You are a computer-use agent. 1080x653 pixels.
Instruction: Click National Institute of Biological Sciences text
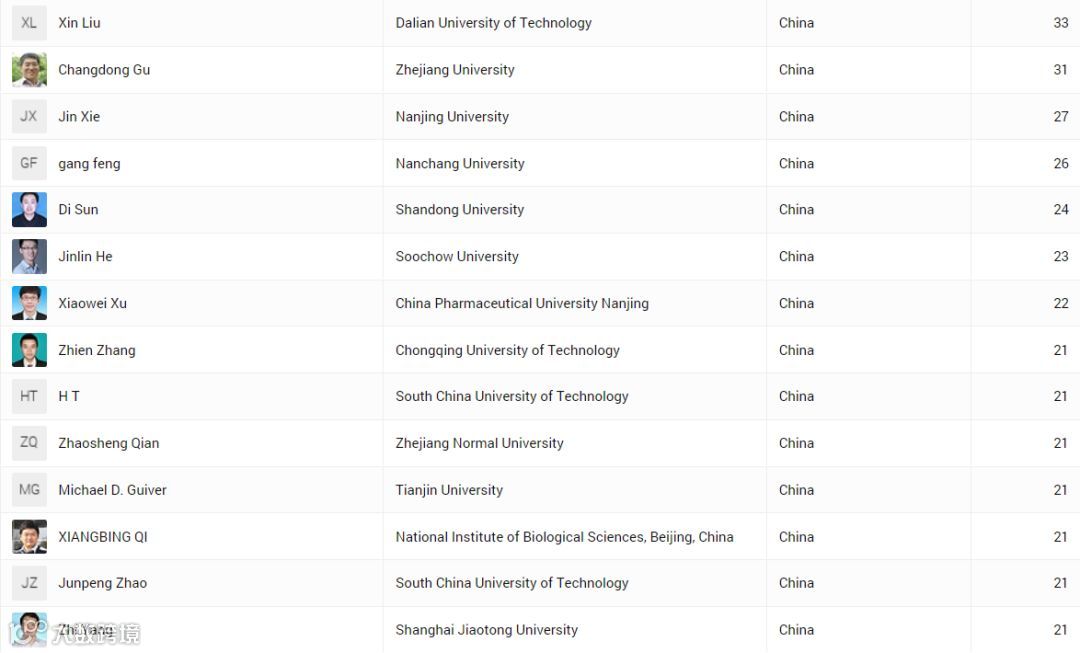(521, 537)
